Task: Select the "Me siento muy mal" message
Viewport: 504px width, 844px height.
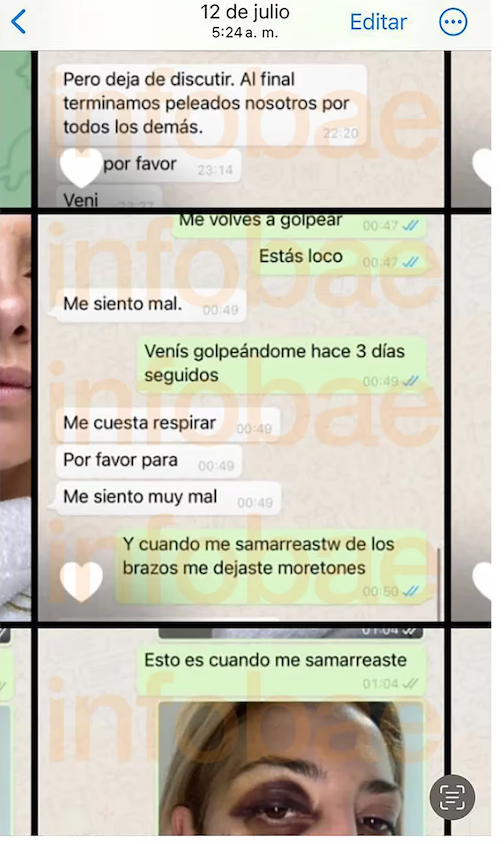Action: (165, 498)
